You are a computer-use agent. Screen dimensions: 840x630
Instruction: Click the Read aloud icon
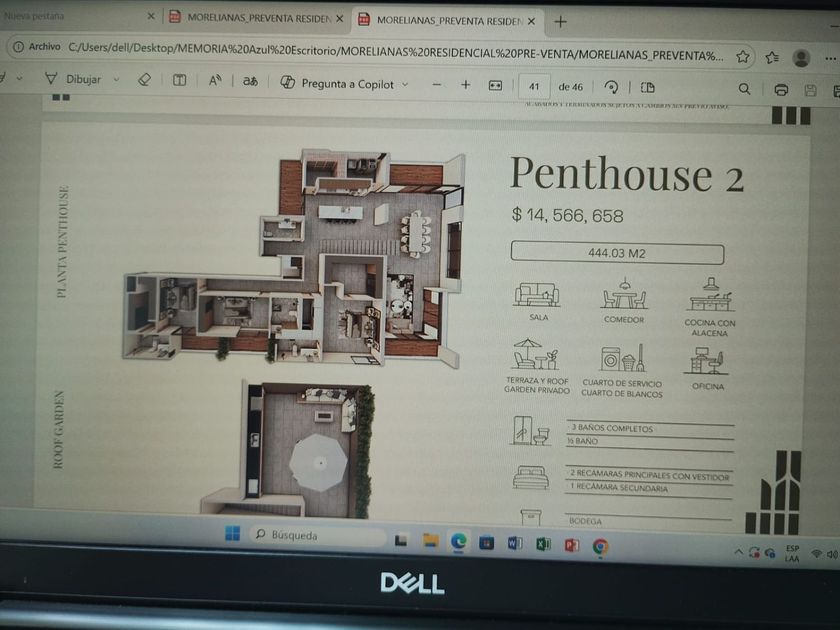[x=215, y=81]
